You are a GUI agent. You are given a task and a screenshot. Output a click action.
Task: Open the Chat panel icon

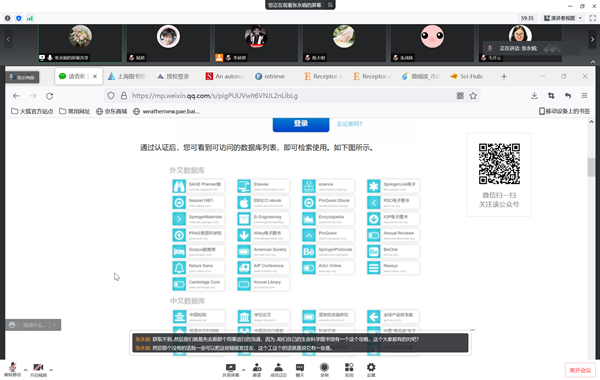300,370
